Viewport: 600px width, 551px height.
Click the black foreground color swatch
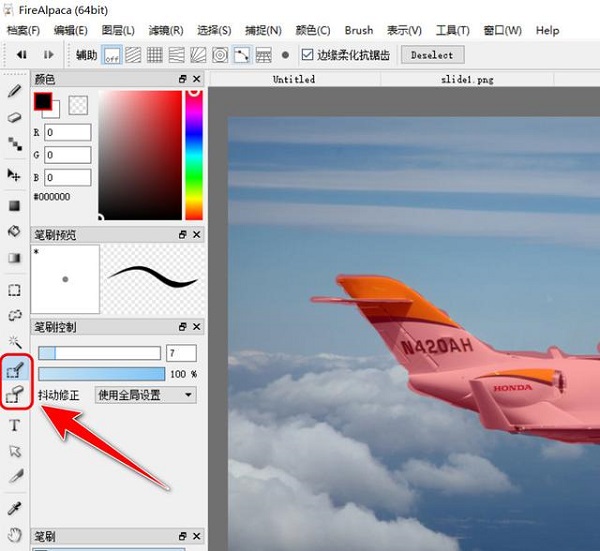42,101
